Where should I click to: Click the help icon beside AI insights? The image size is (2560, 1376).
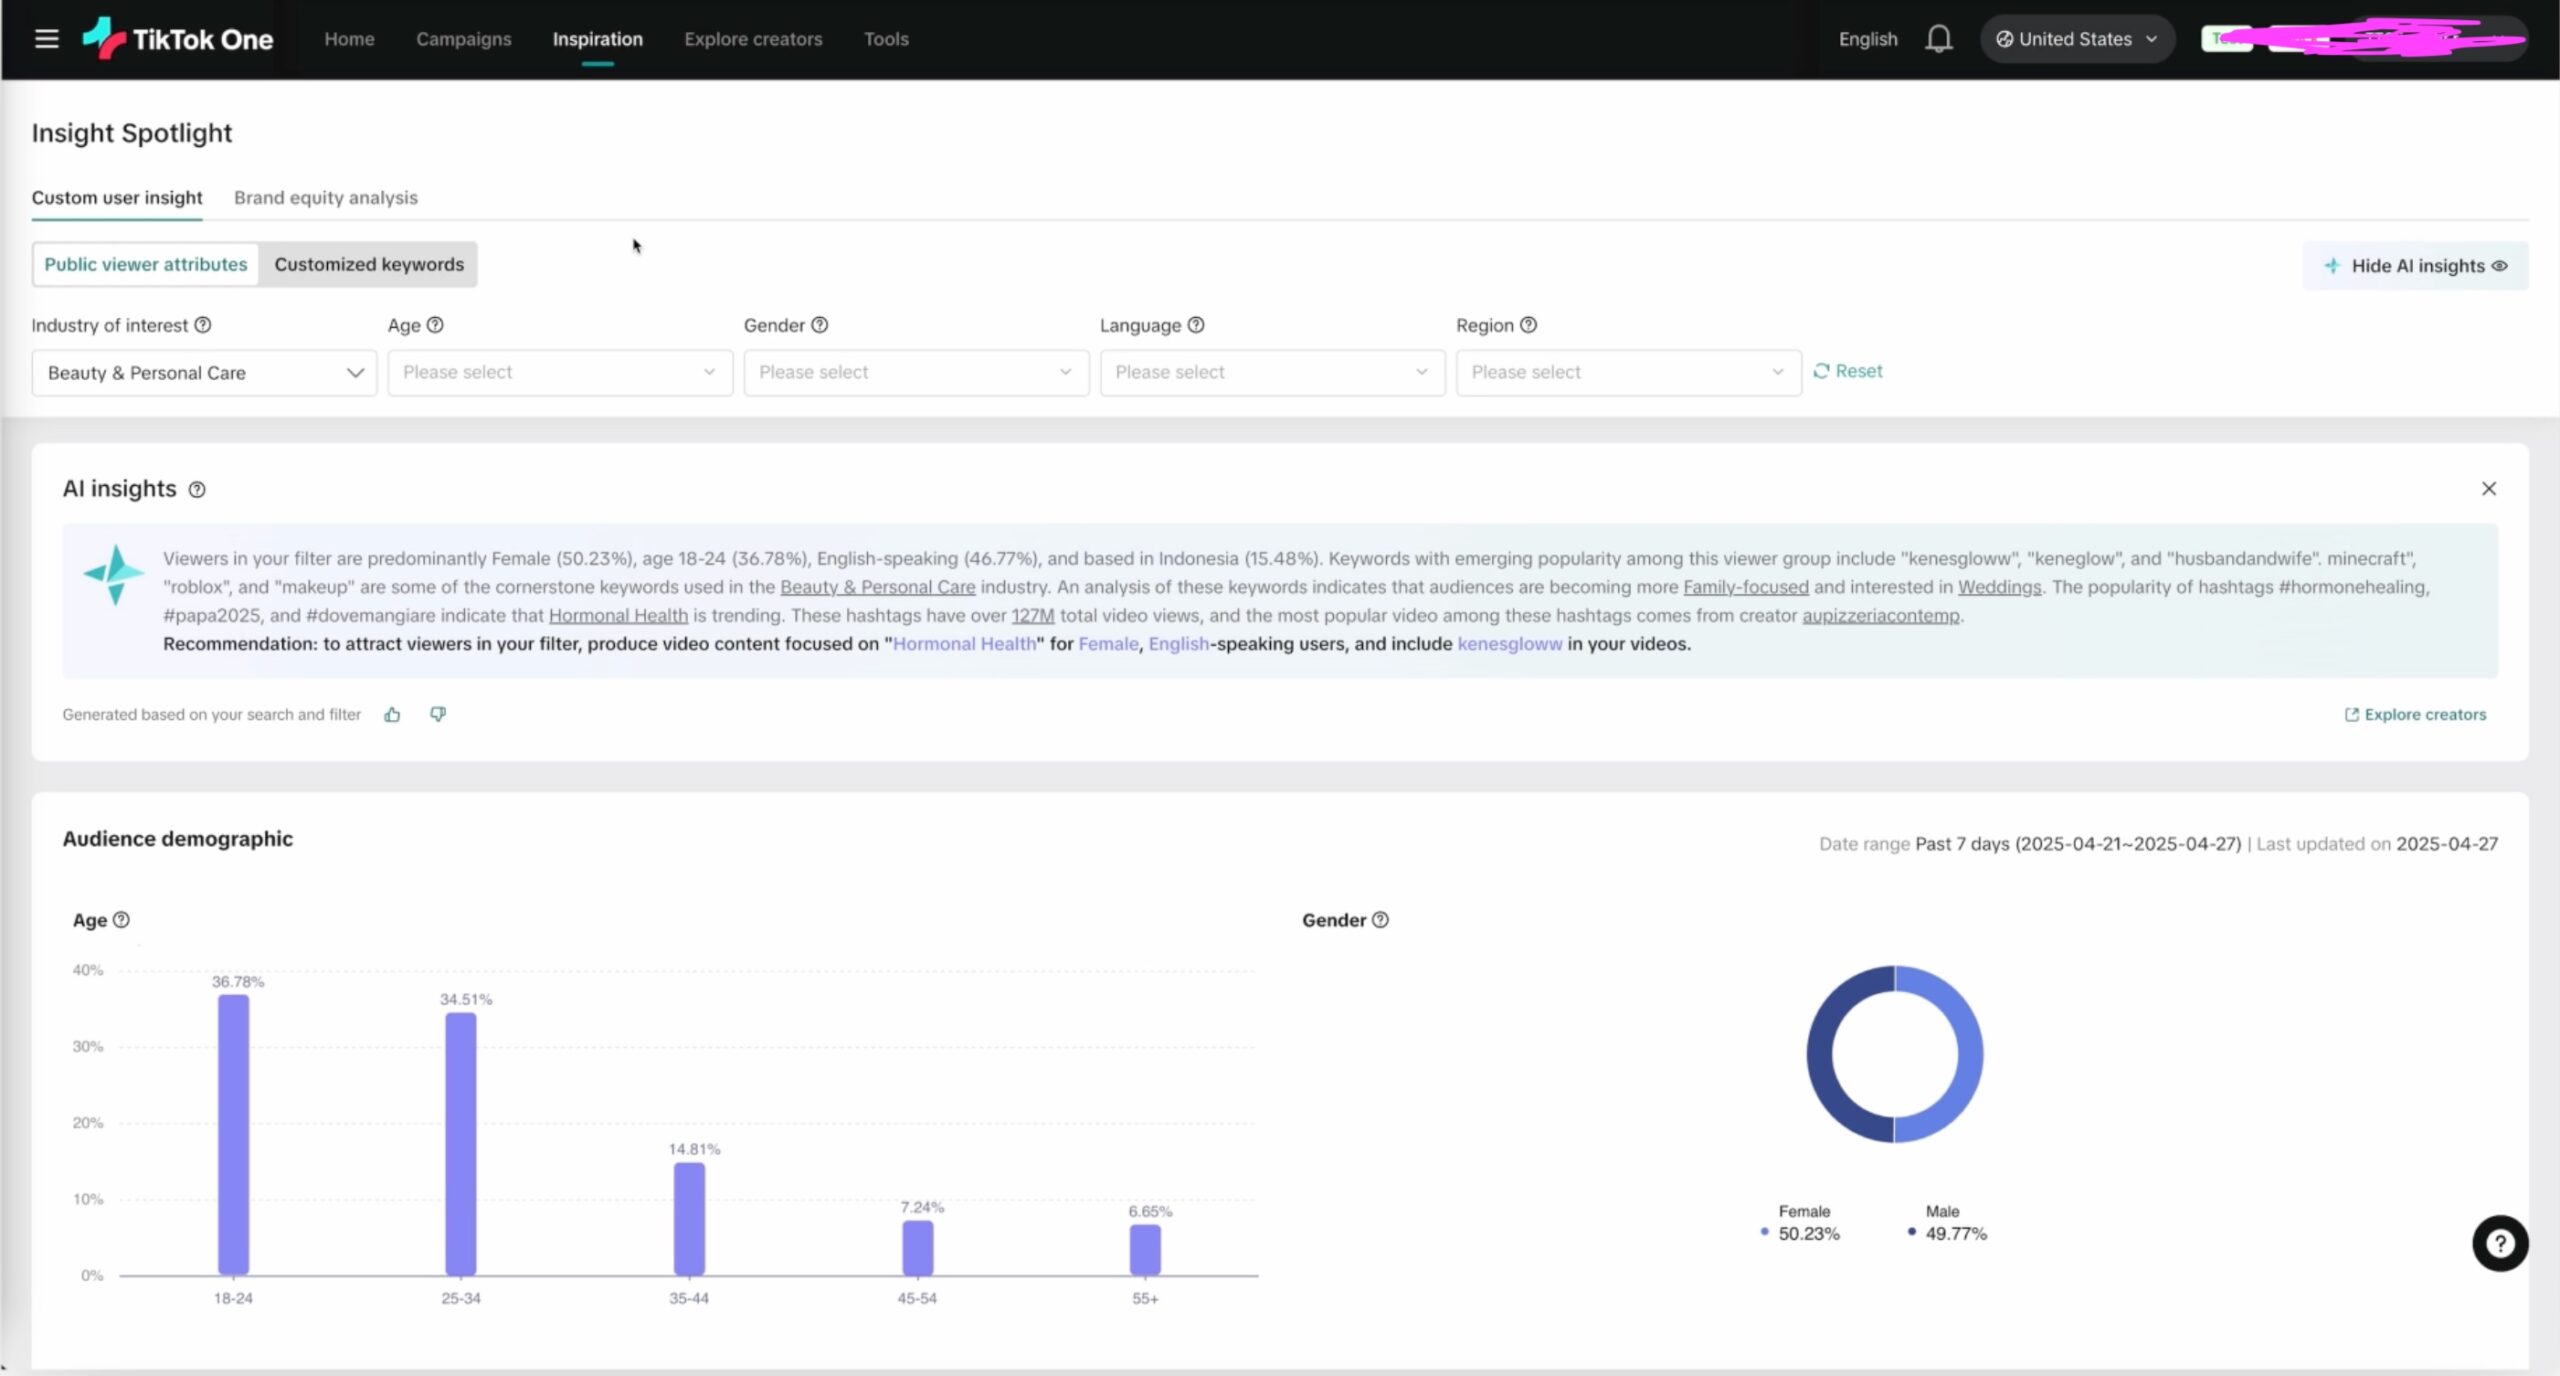click(x=197, y=490)
